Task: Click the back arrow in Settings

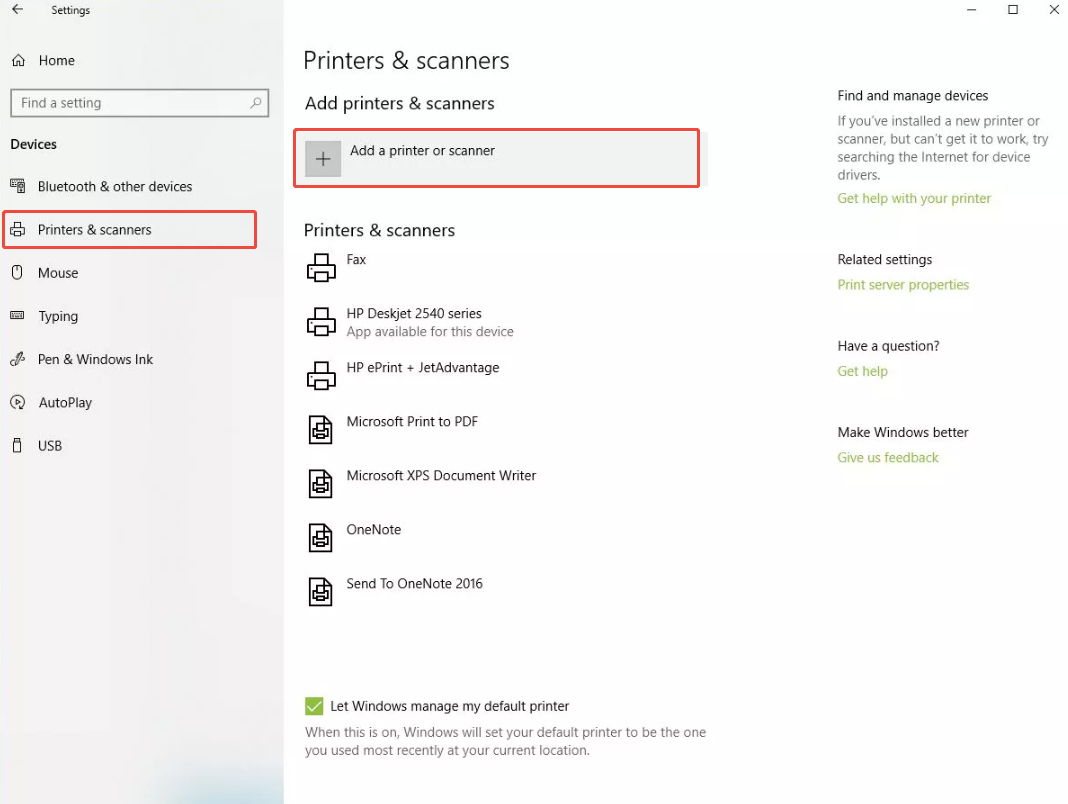Action: click(x=17, y=10)
